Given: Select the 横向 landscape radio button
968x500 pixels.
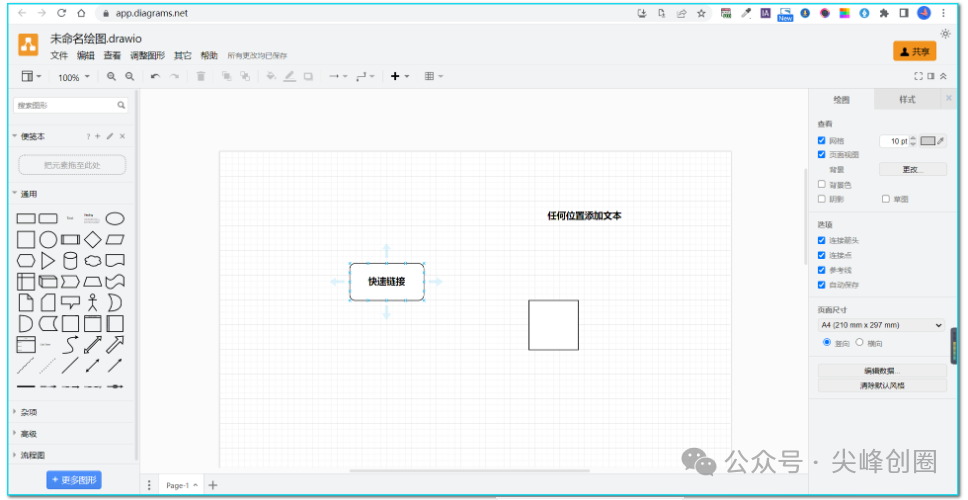Looking at the screenshot, I should [x=859, y=343].
